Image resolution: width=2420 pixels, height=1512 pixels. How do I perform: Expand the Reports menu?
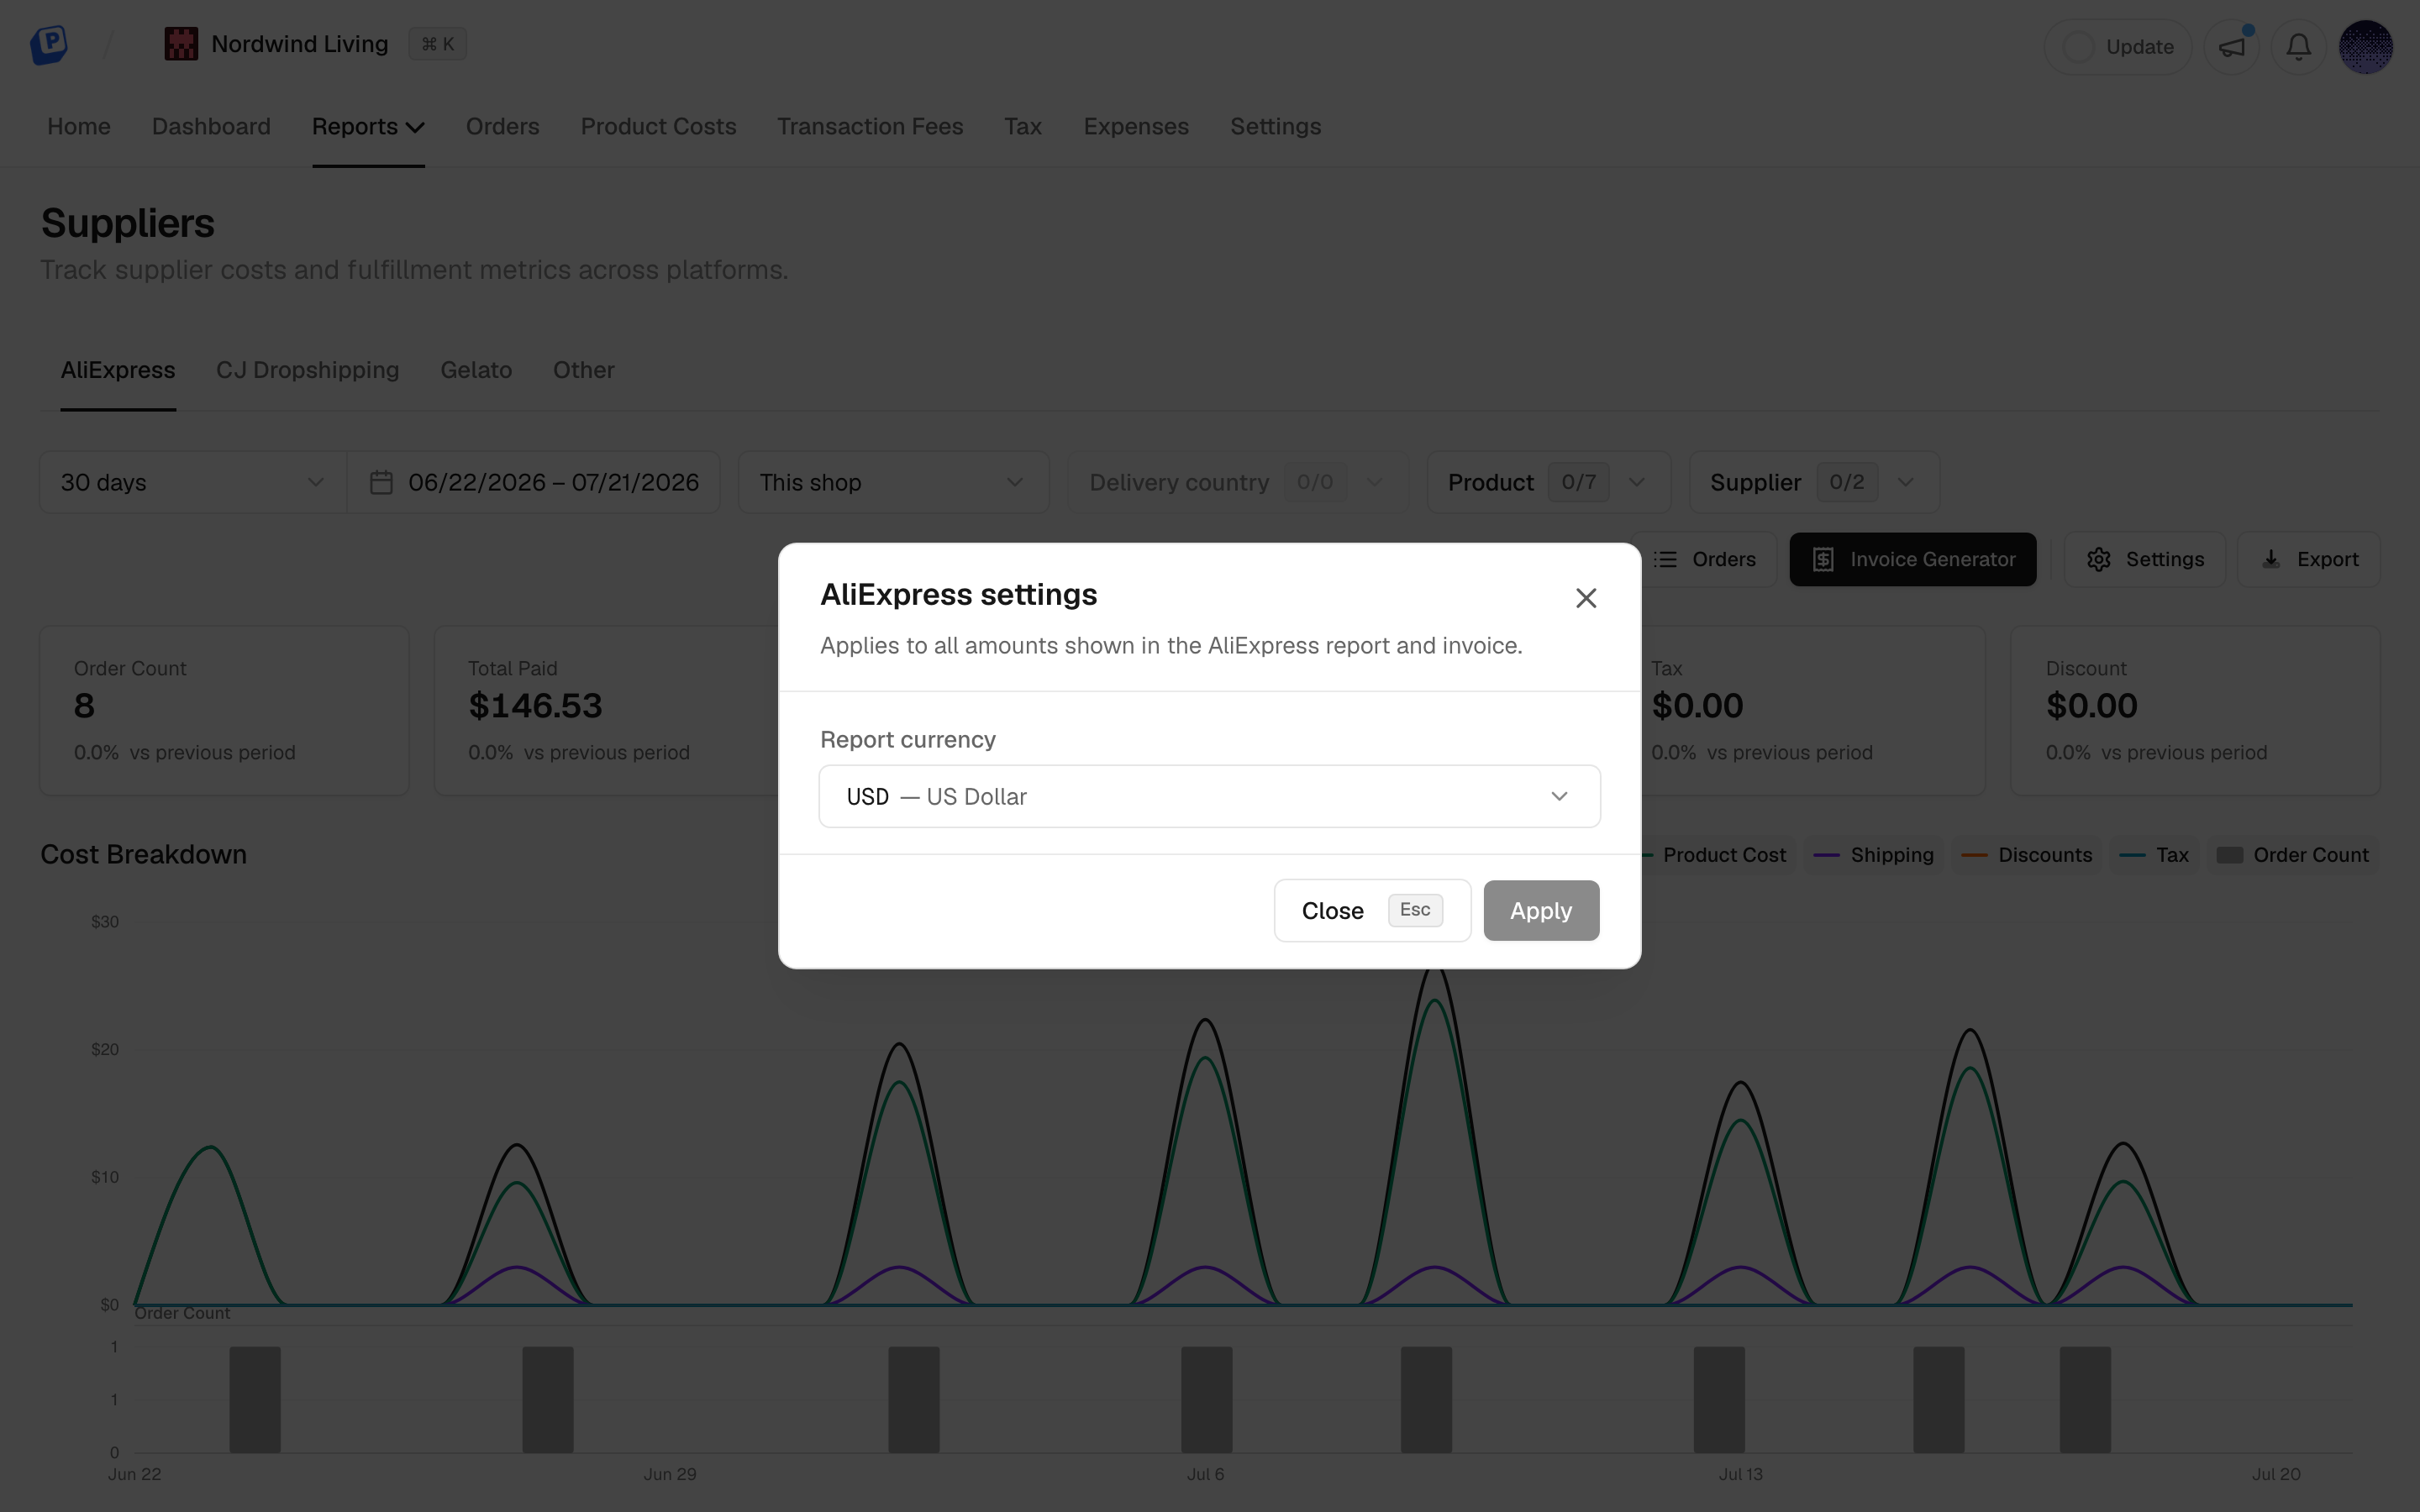[x=368, y=126]
